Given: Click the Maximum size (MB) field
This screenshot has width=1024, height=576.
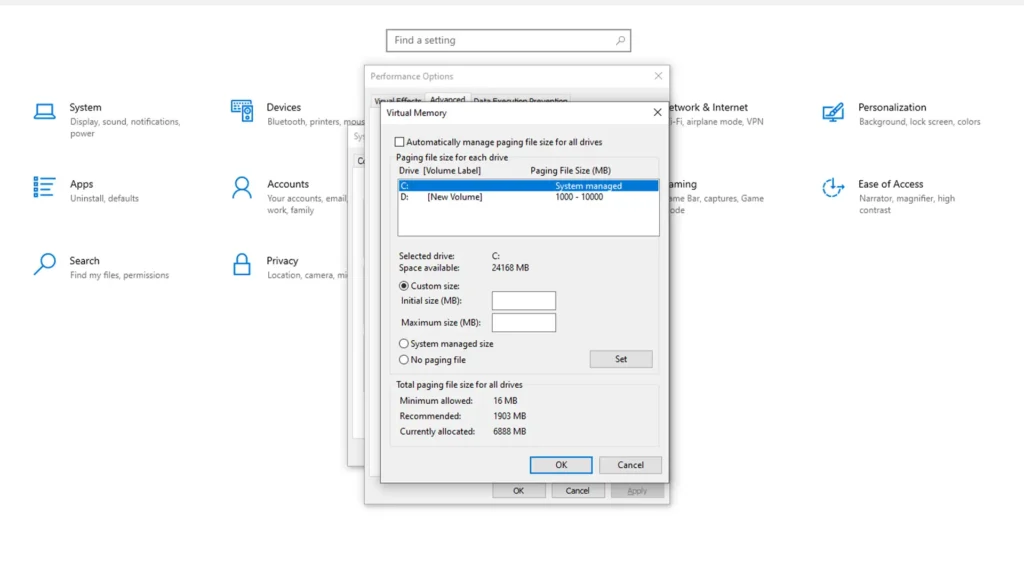Looking at the screenshot, I should (524, 323).
